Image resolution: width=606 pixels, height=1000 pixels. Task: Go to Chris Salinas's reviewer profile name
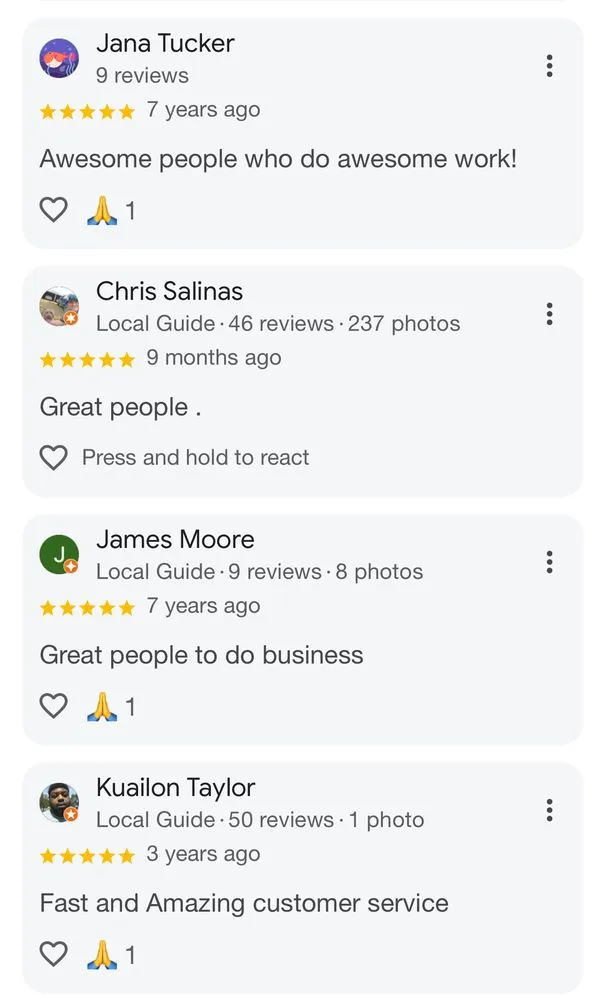click(x=169, y=291)
